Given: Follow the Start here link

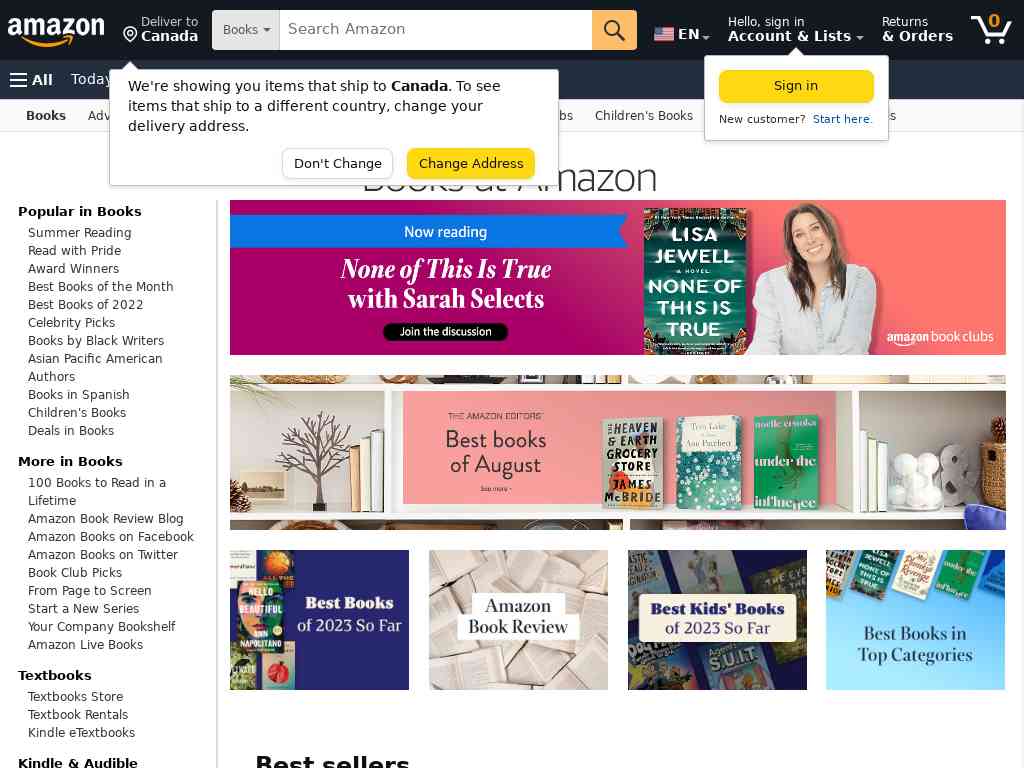Looking at the screenshot, I should tap(842, 119).
